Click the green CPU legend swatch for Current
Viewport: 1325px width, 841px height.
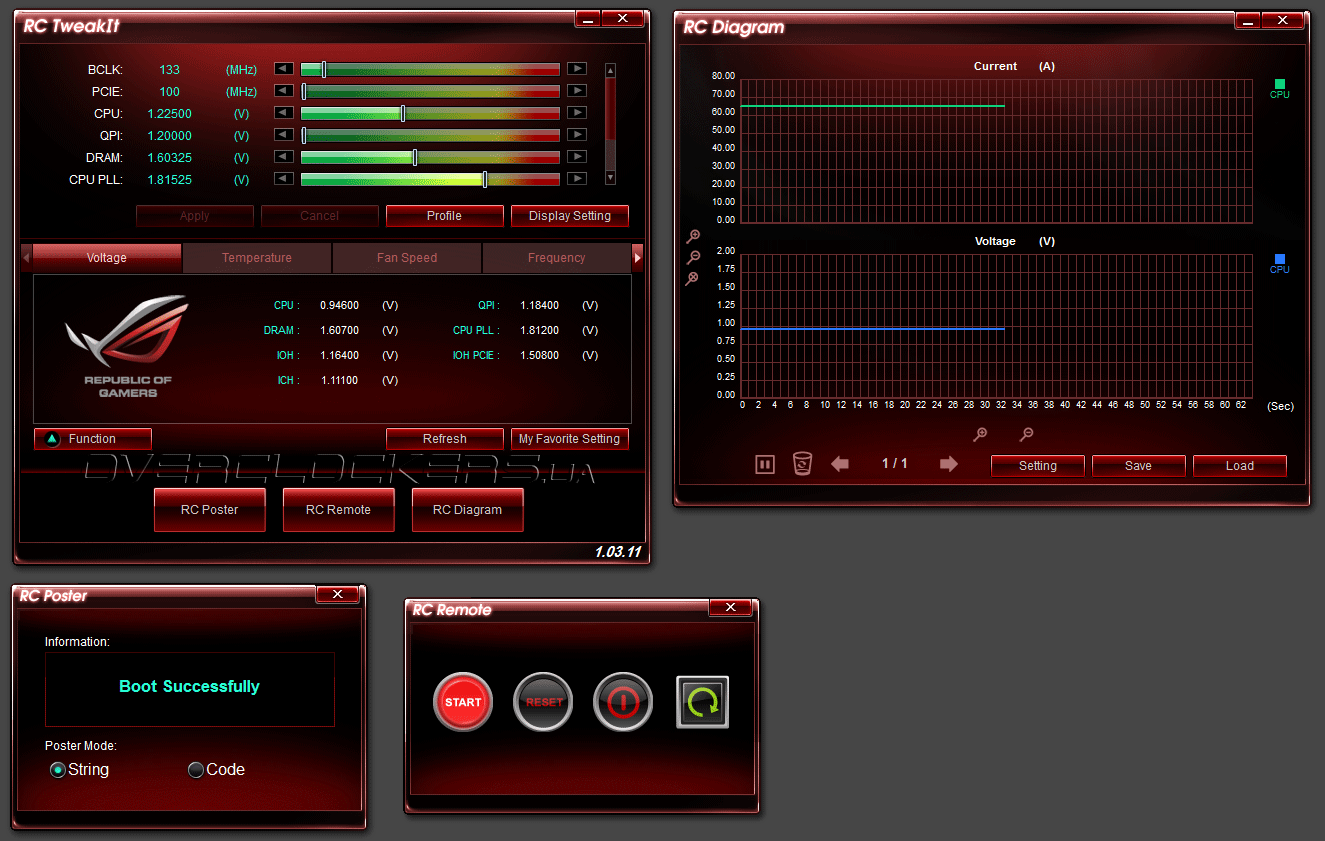1280,84
